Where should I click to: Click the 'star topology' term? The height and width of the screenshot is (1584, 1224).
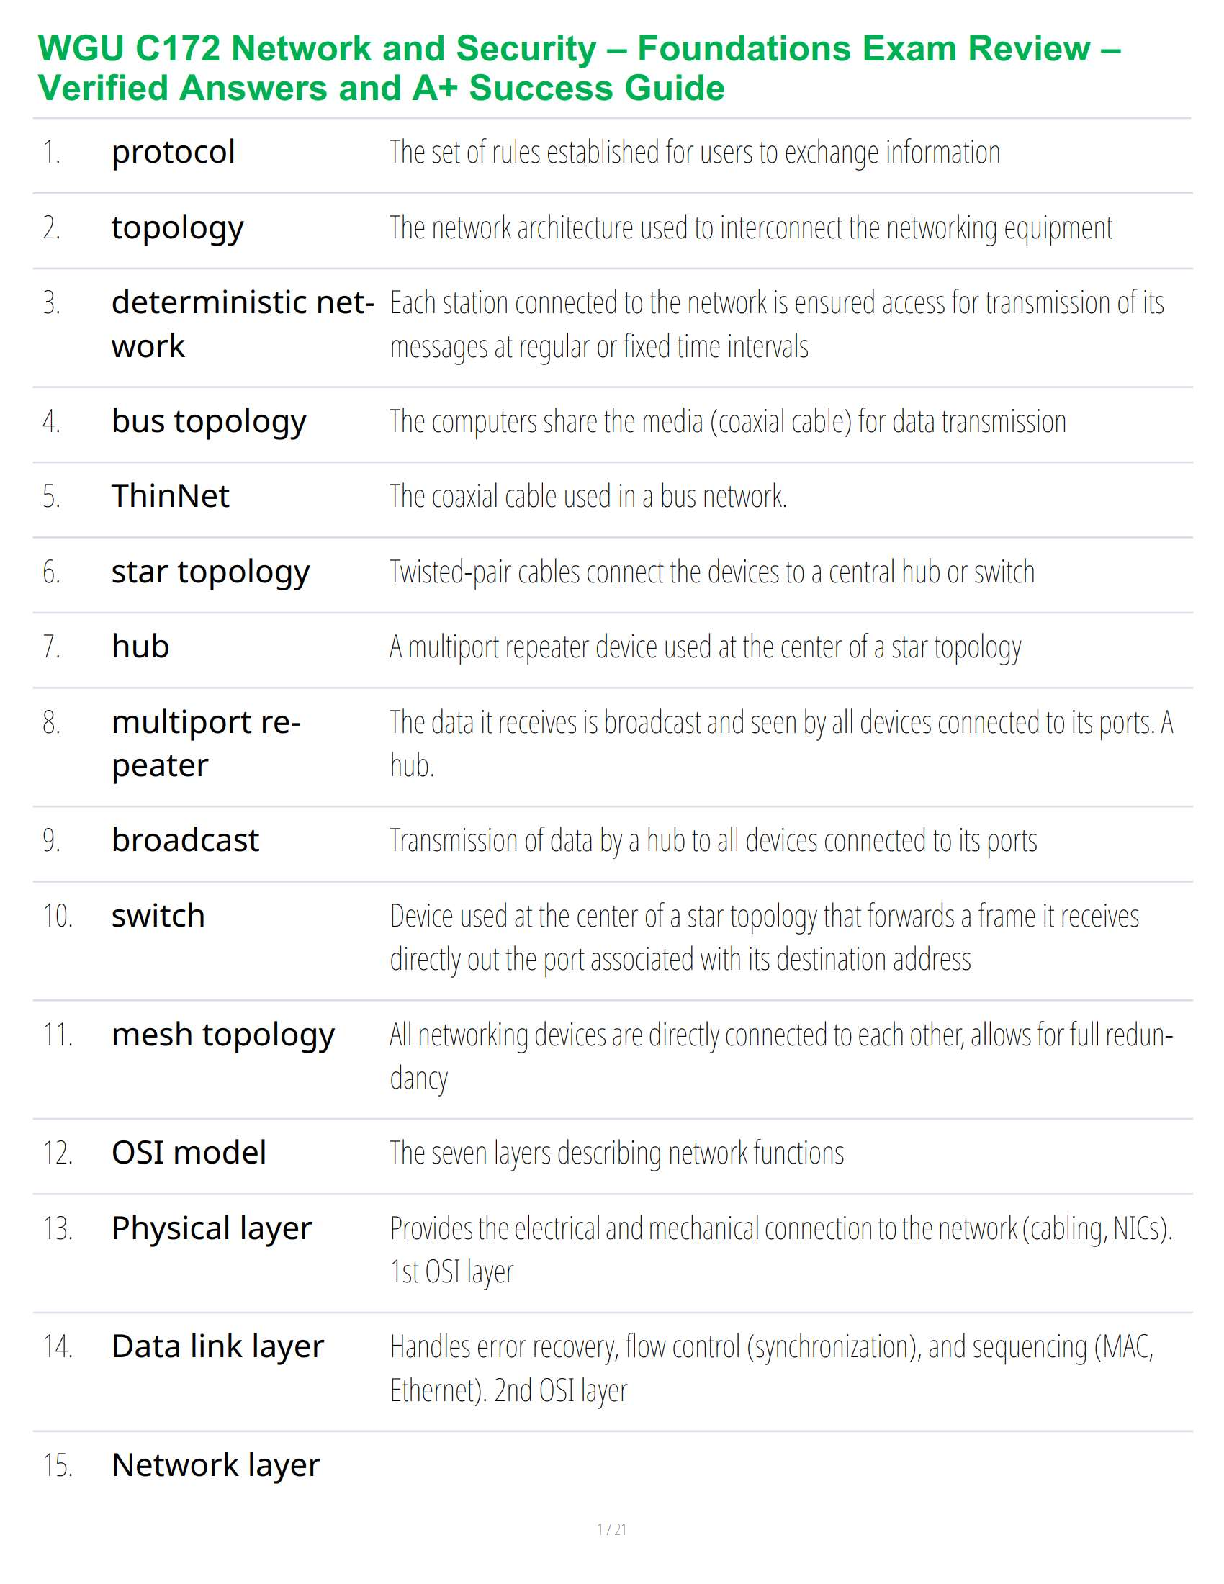click(x=210, y=572)
